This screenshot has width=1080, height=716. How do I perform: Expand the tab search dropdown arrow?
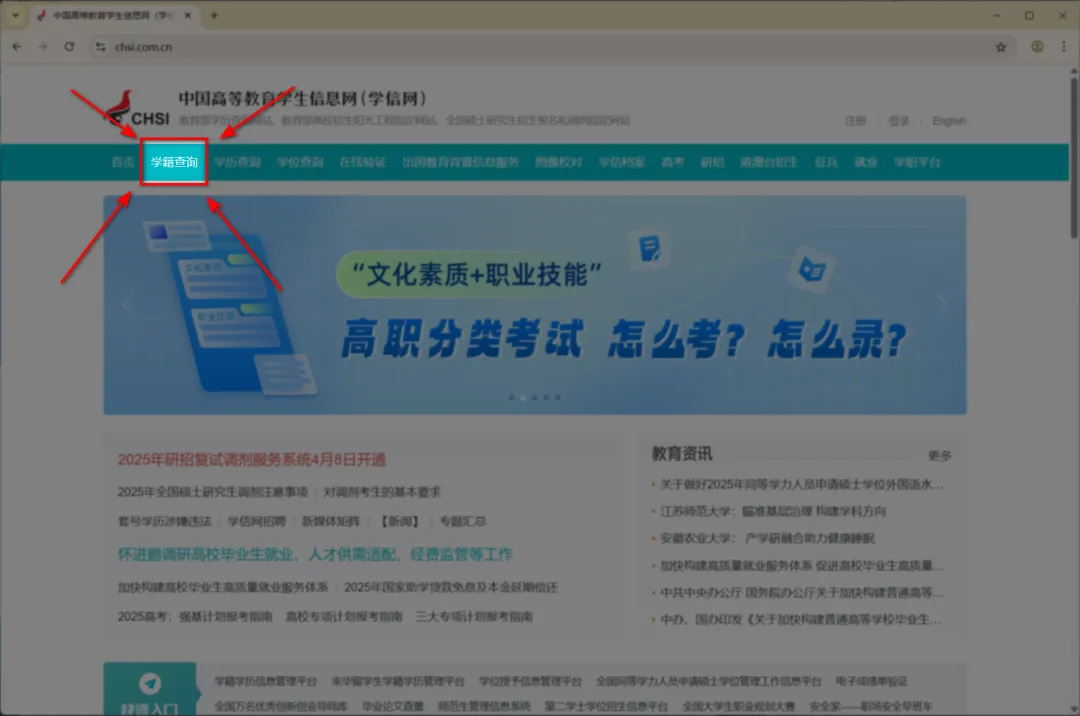click(15, 15)
